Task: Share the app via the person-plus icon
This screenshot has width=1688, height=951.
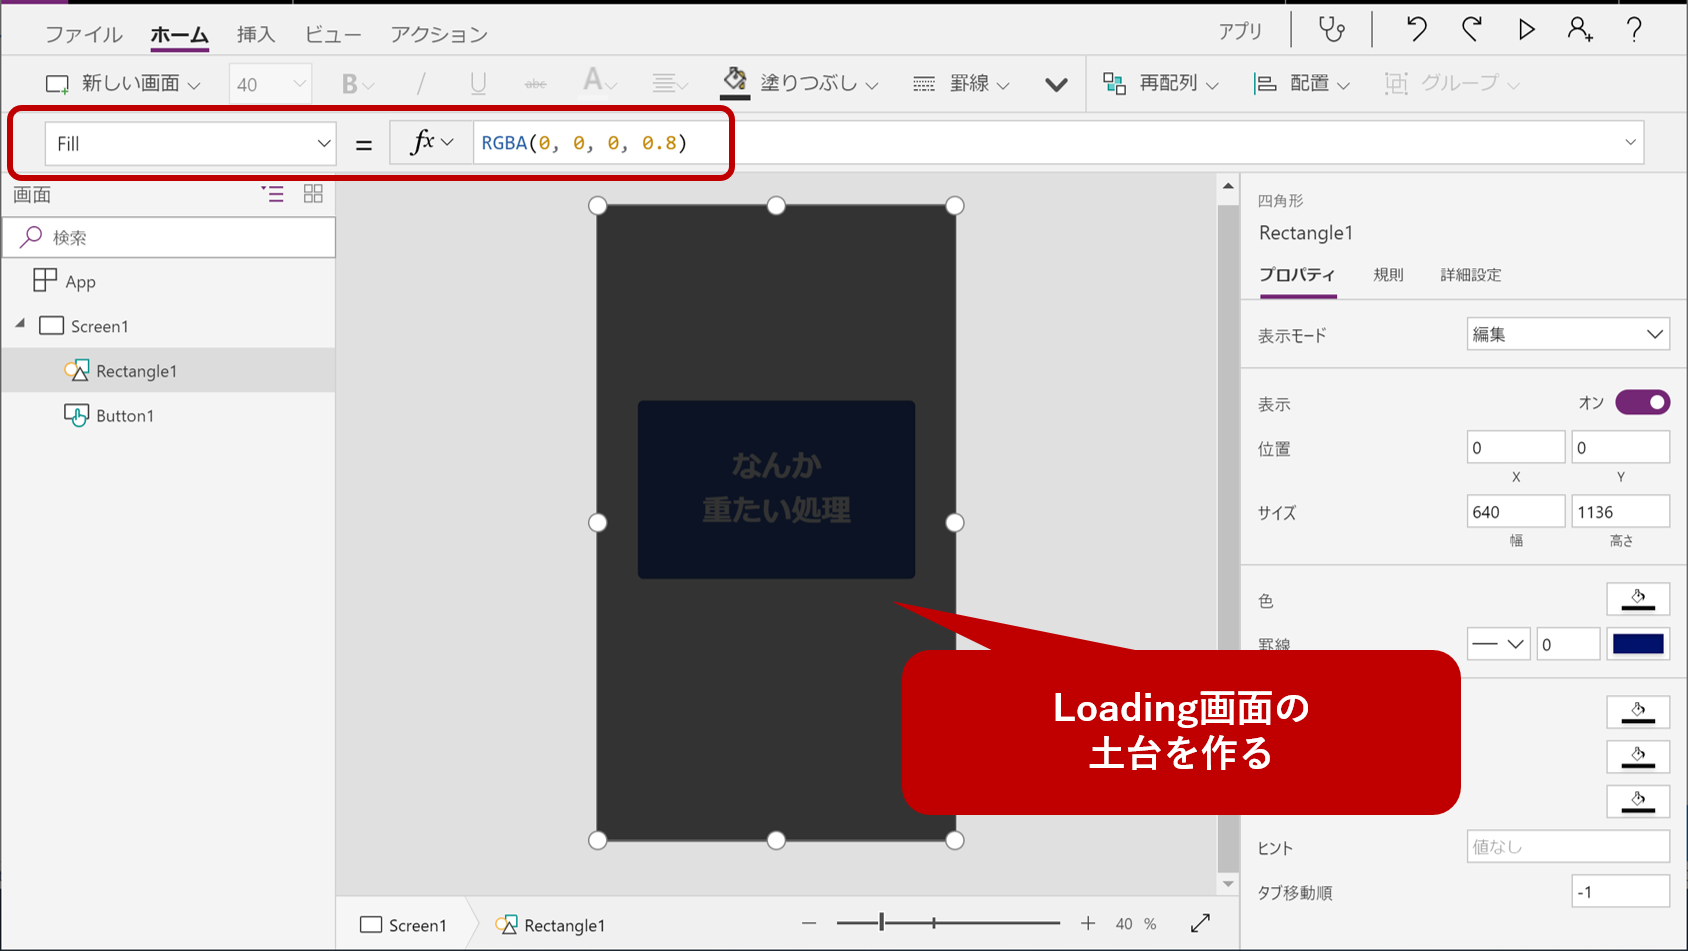Action: pyautogui.click(x=1581, y=29)
